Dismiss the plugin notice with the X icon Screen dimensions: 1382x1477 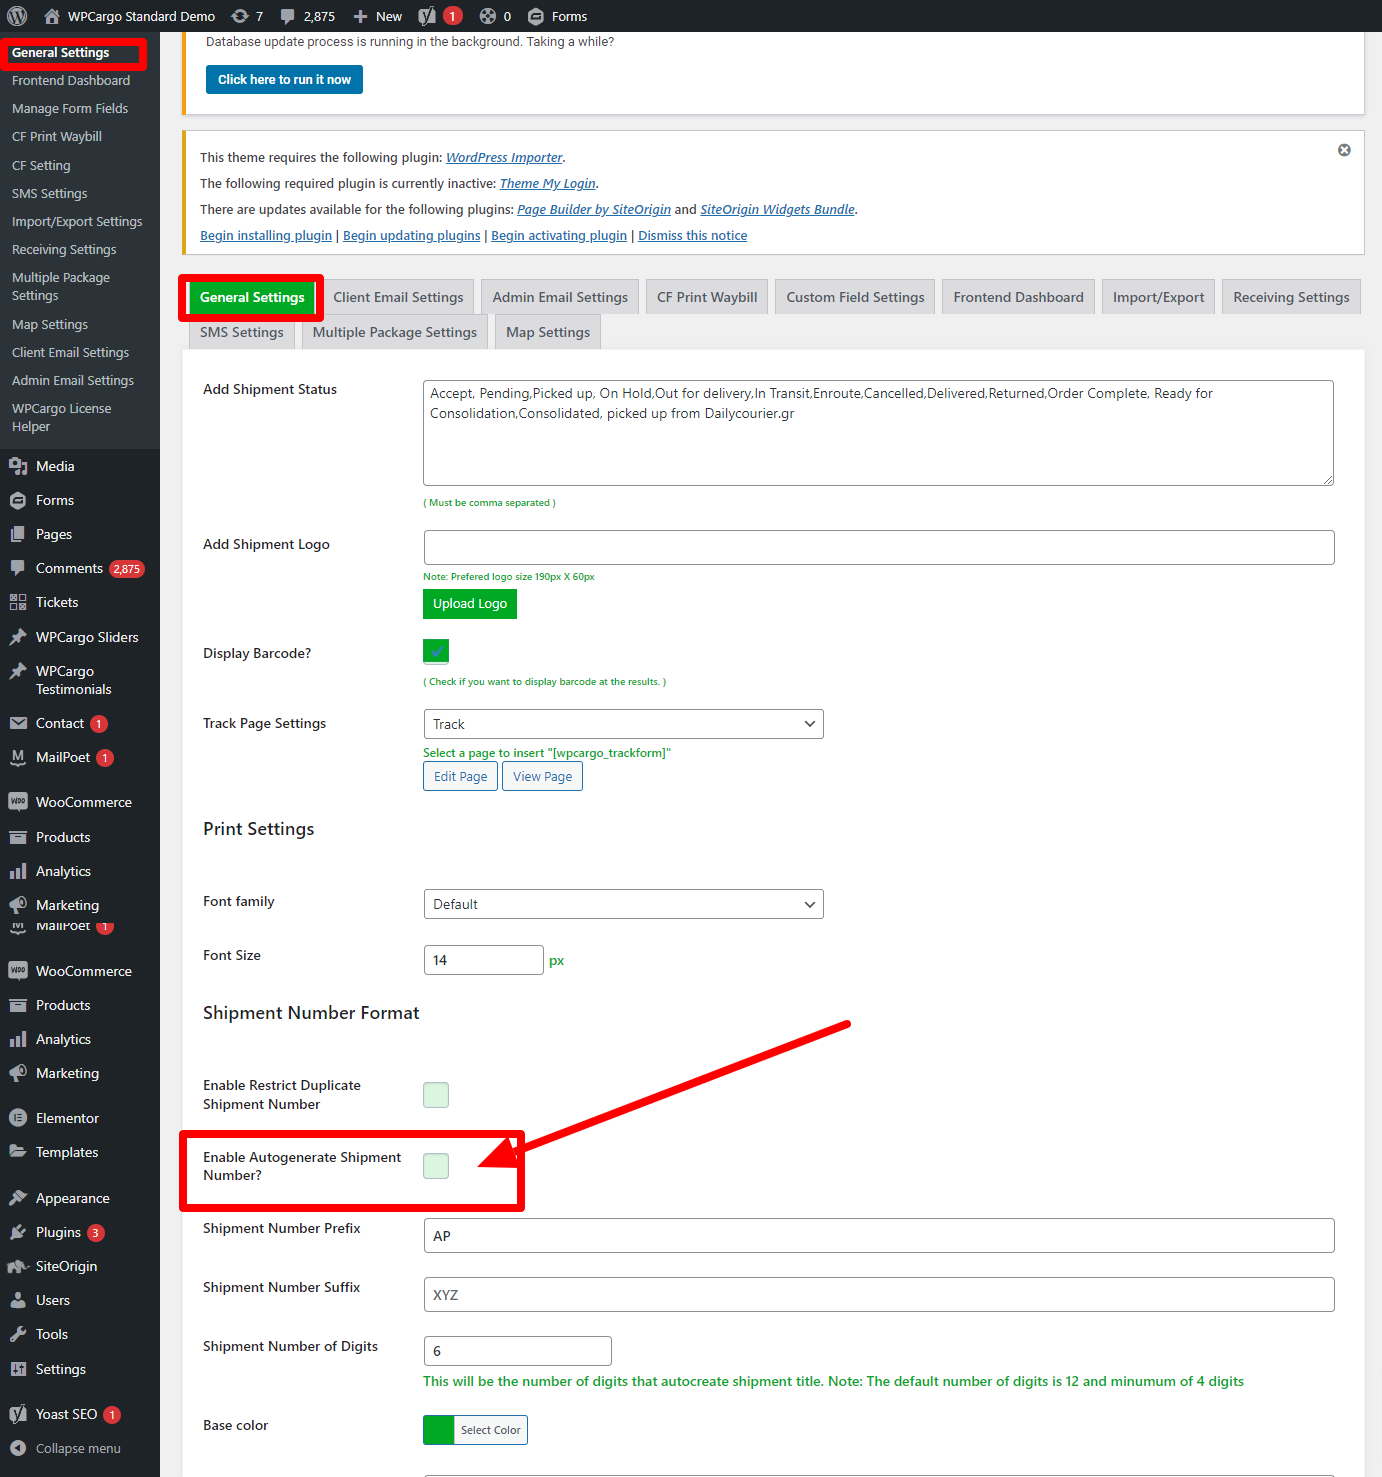pyautogui.click(x=1344, y=150)
